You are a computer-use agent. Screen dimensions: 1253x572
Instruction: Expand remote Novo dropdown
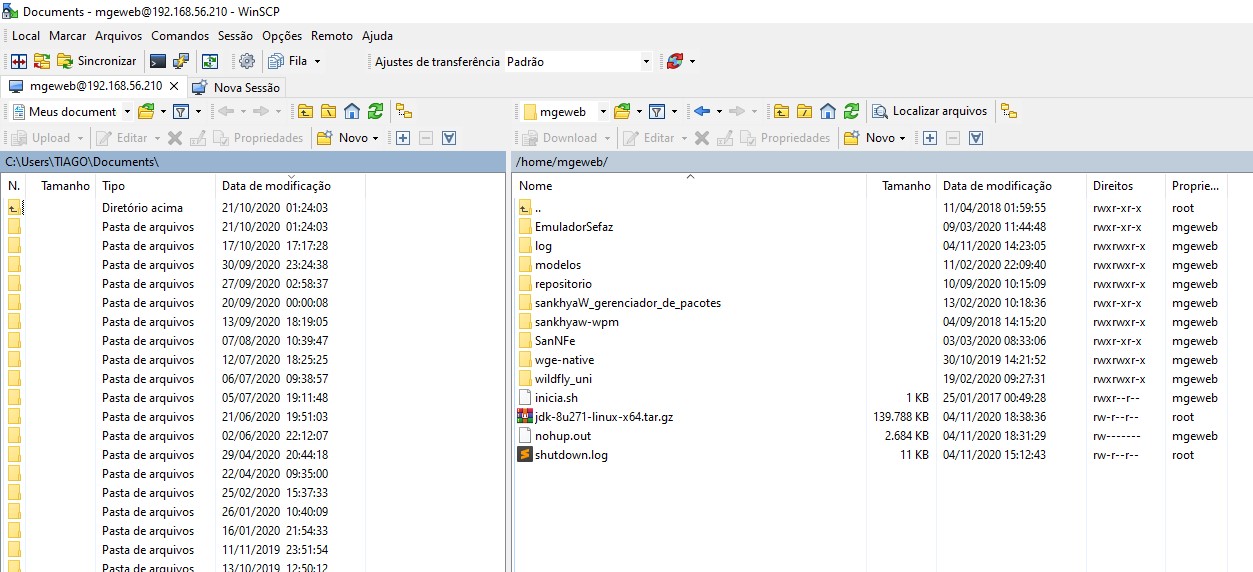[x=903, y=138]
